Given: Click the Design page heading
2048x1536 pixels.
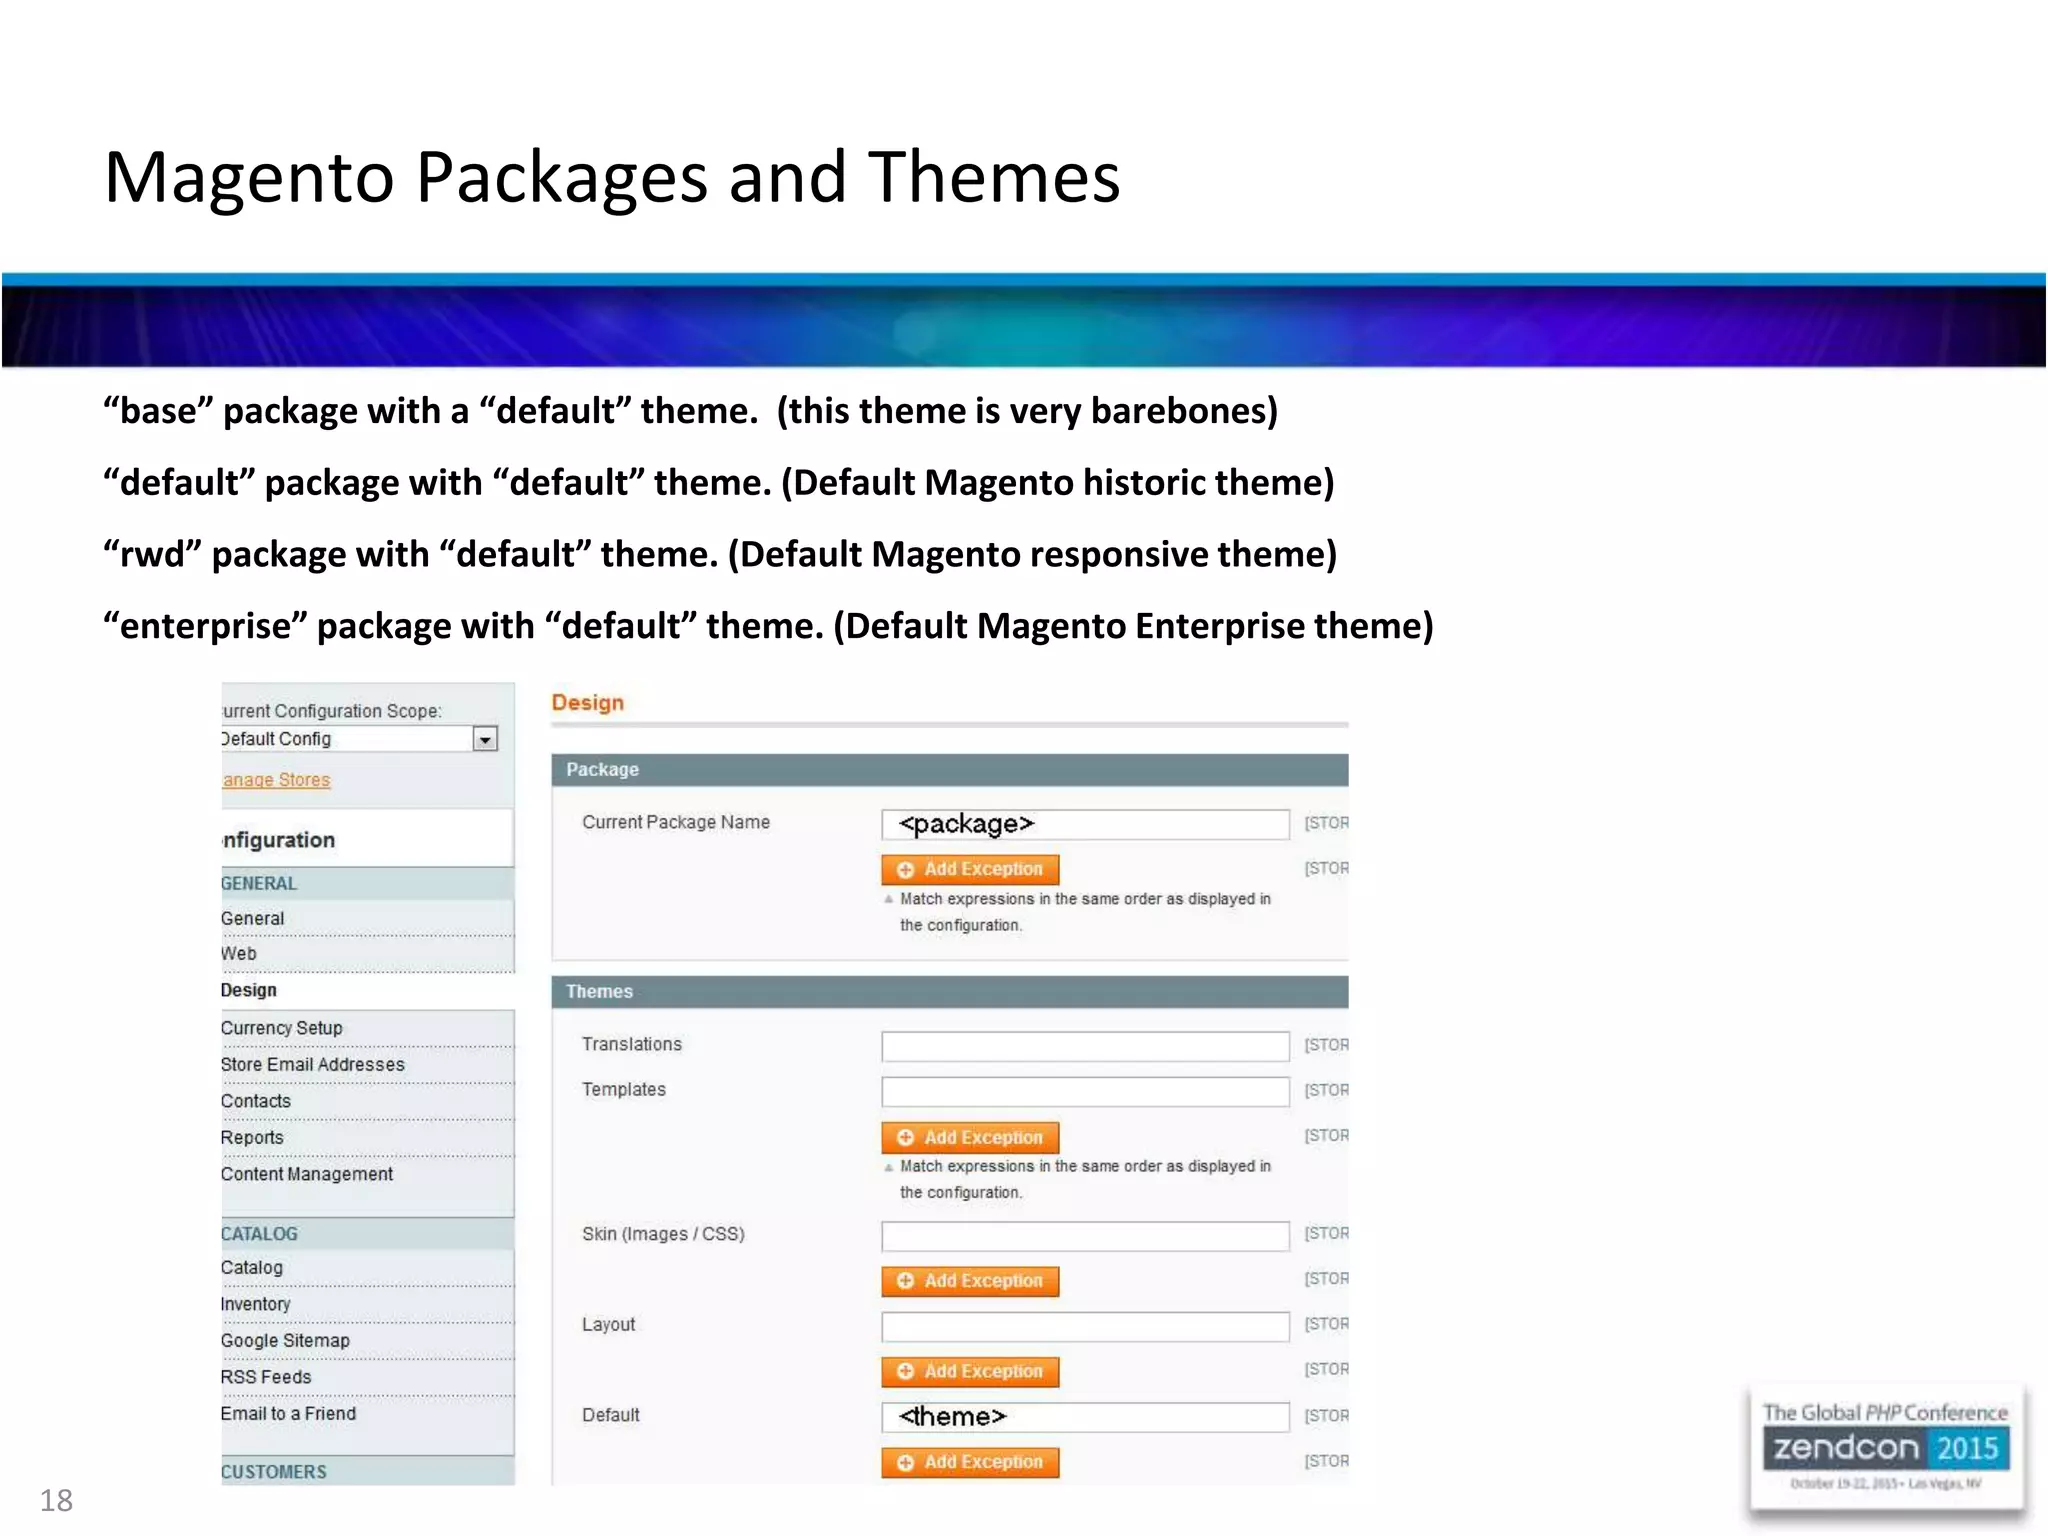Looking at the screenshot, I should tap(588, 703).
